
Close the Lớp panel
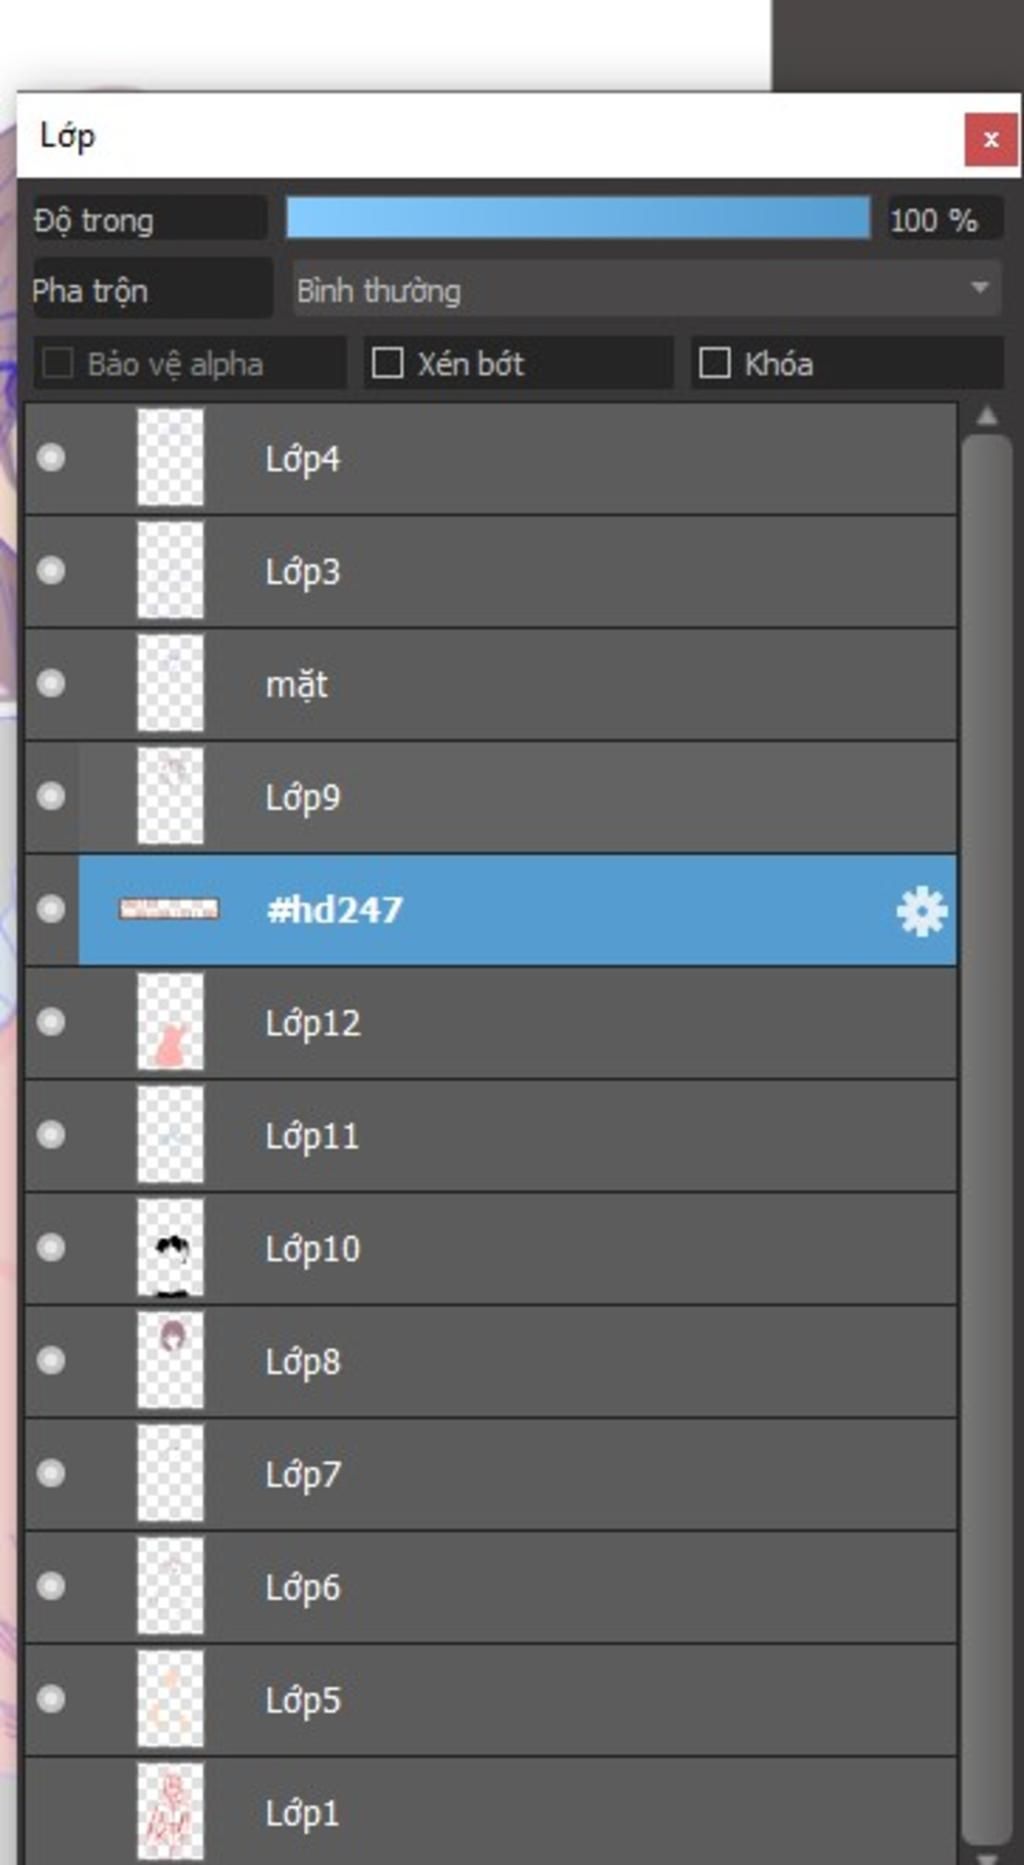990,140
